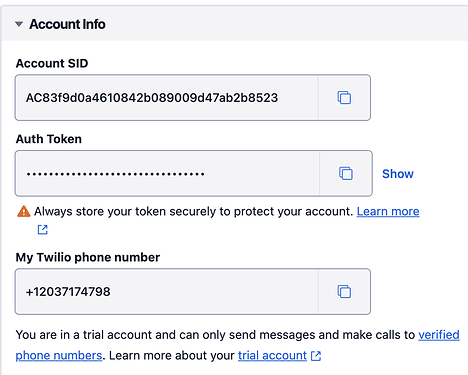The image size is (468, 375).
Task: Click the orange warning triangle icon
Action: 23,211
